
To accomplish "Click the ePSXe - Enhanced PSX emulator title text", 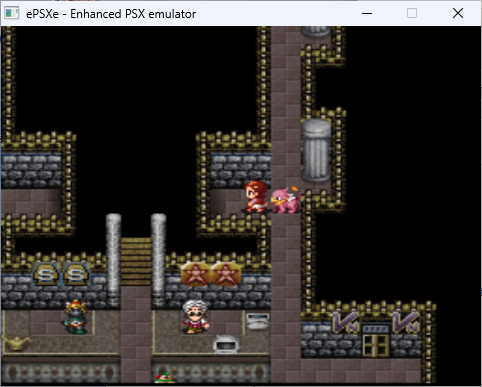I will pos(111,14).
